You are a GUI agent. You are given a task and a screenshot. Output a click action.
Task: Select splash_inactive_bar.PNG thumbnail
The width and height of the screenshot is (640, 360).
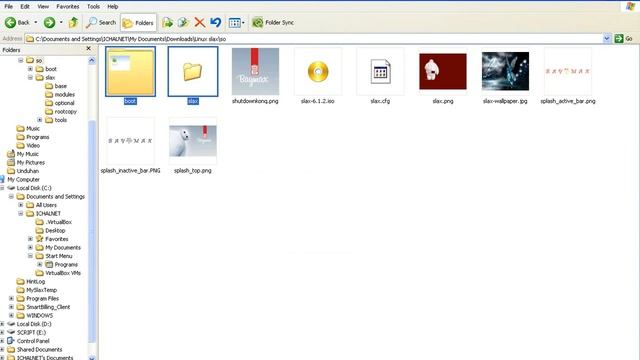(x=130, y=141)
